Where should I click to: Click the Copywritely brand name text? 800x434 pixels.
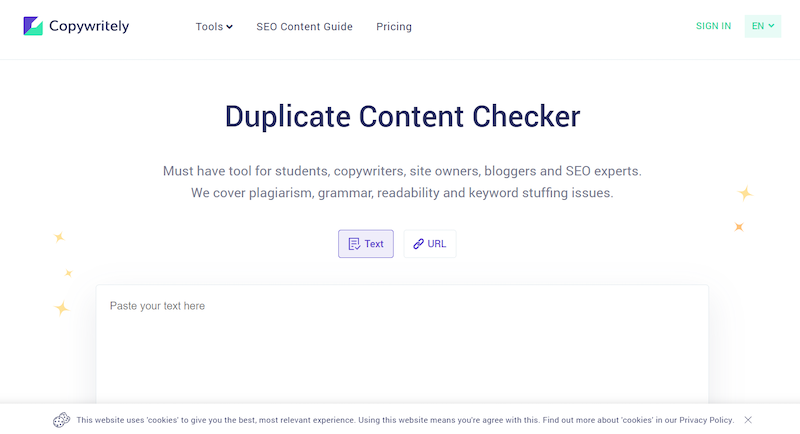point(89,26)
